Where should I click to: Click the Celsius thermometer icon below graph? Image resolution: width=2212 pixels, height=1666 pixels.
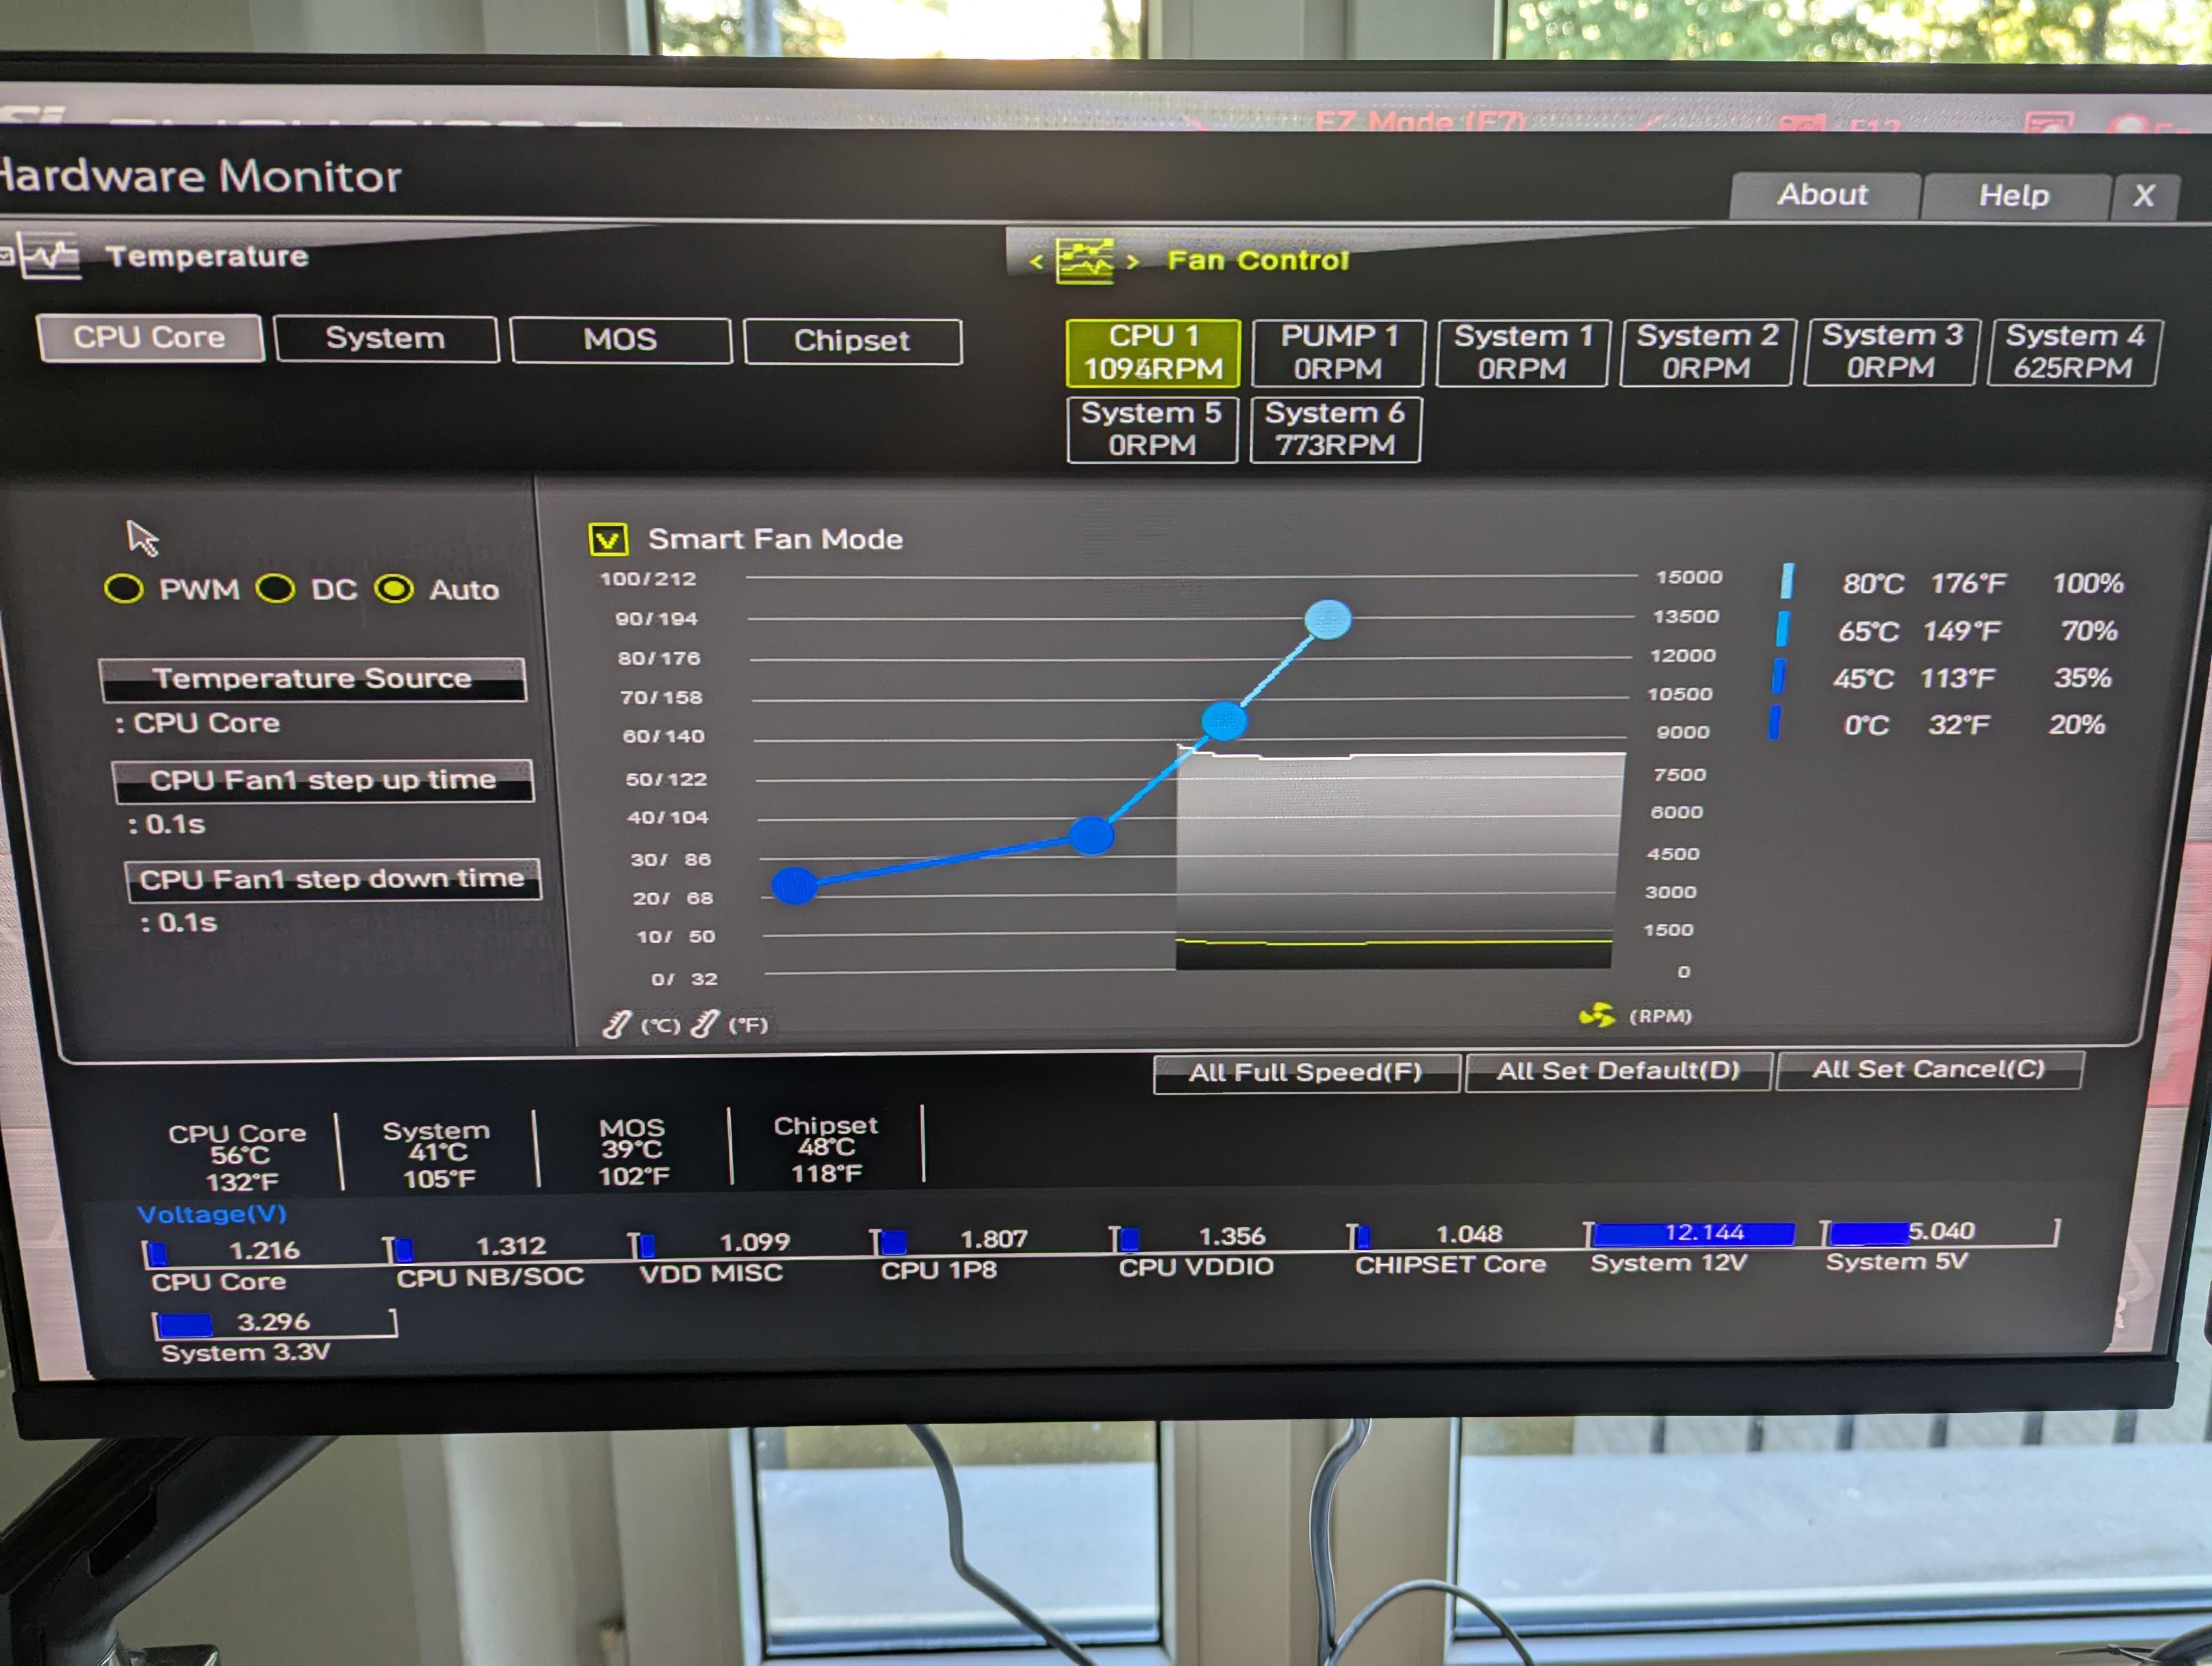616,1024
